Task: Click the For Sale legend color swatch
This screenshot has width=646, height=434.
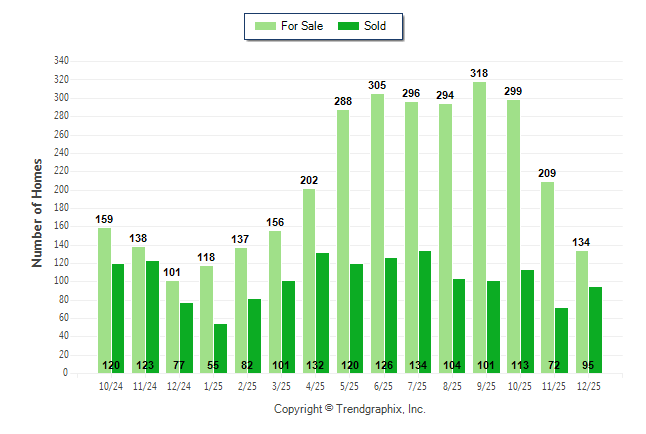Action: pyautogui.click(x=265, y=26)
